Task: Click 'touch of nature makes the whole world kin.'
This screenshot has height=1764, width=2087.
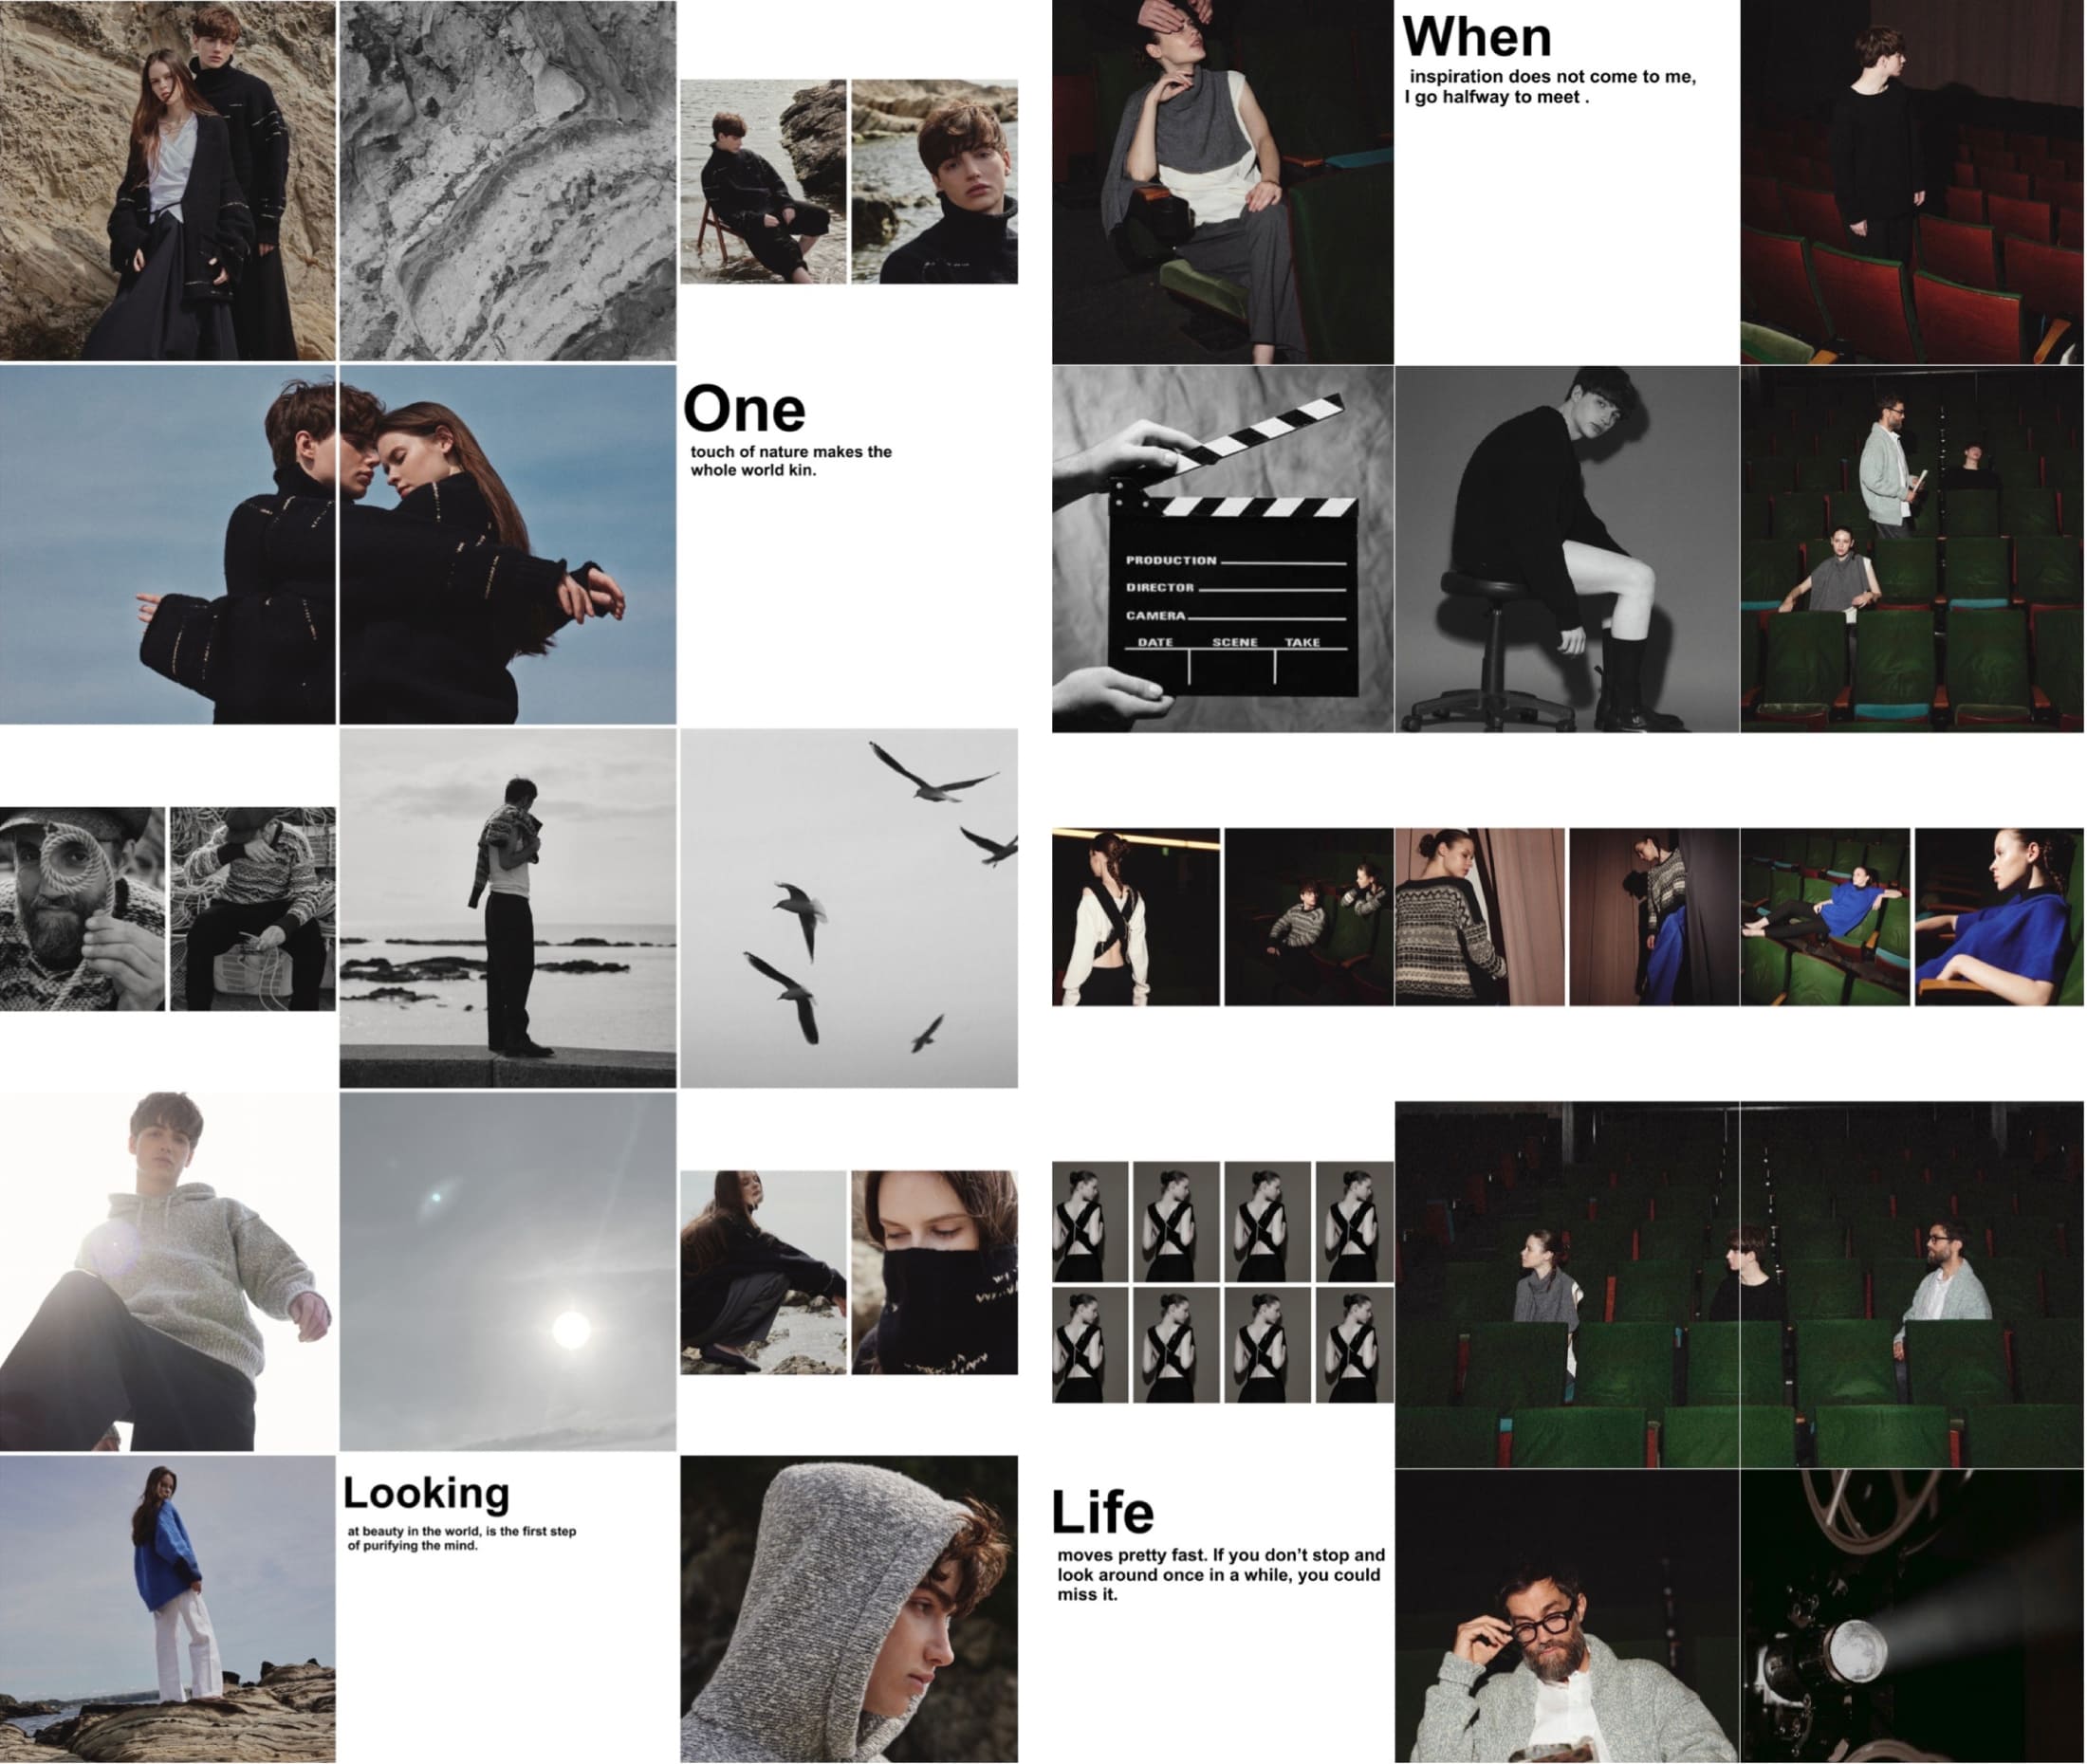Action: 791,461
